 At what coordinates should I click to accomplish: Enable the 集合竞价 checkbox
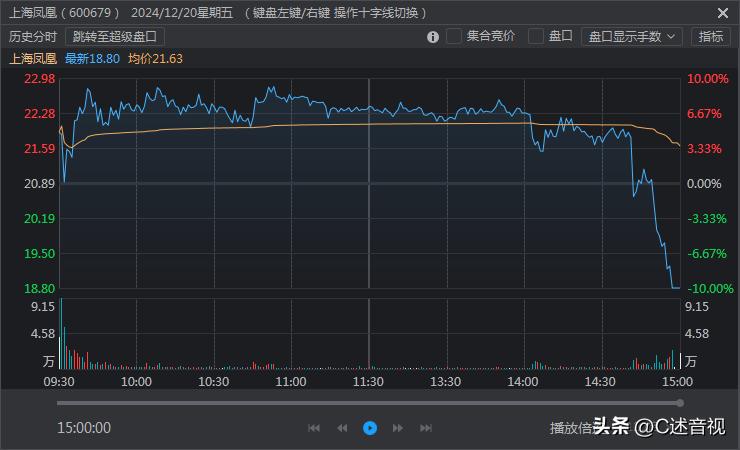(454, 36)
